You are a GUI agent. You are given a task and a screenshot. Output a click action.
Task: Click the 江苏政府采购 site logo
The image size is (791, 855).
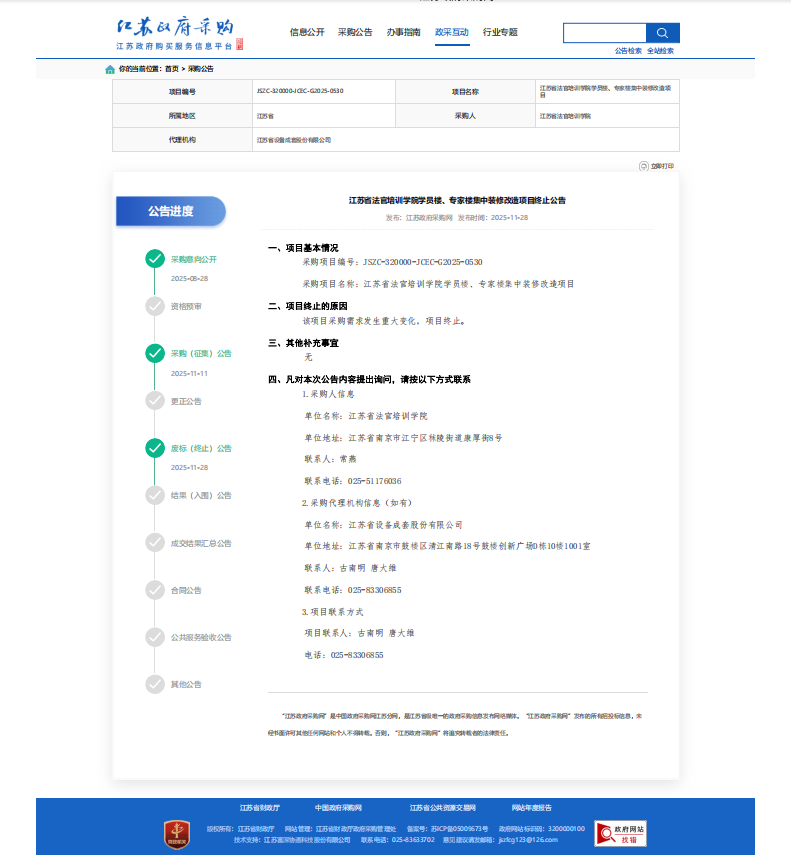tap(175, 33)
